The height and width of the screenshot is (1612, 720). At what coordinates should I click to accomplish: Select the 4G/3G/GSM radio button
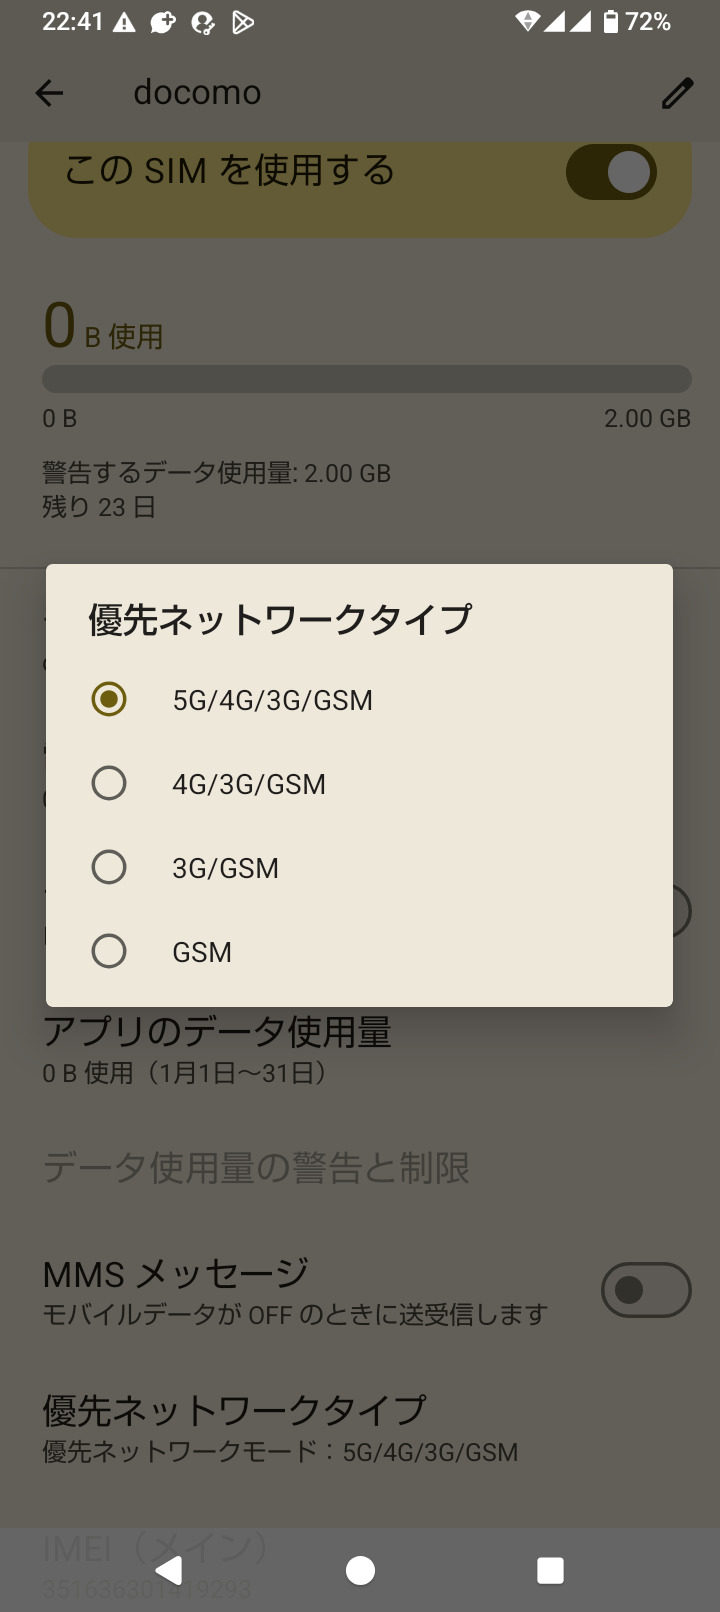pos(109,783)
